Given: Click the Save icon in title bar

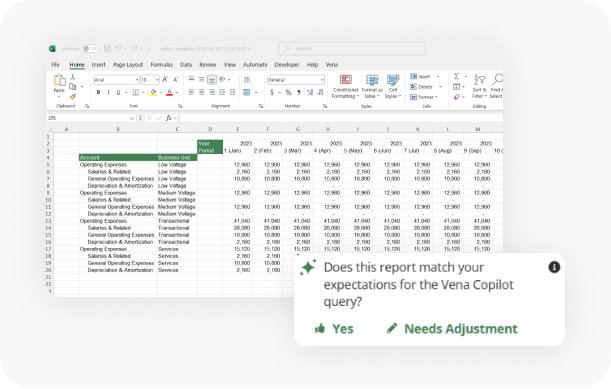Looking at the screenshot, I should (108, 48).
